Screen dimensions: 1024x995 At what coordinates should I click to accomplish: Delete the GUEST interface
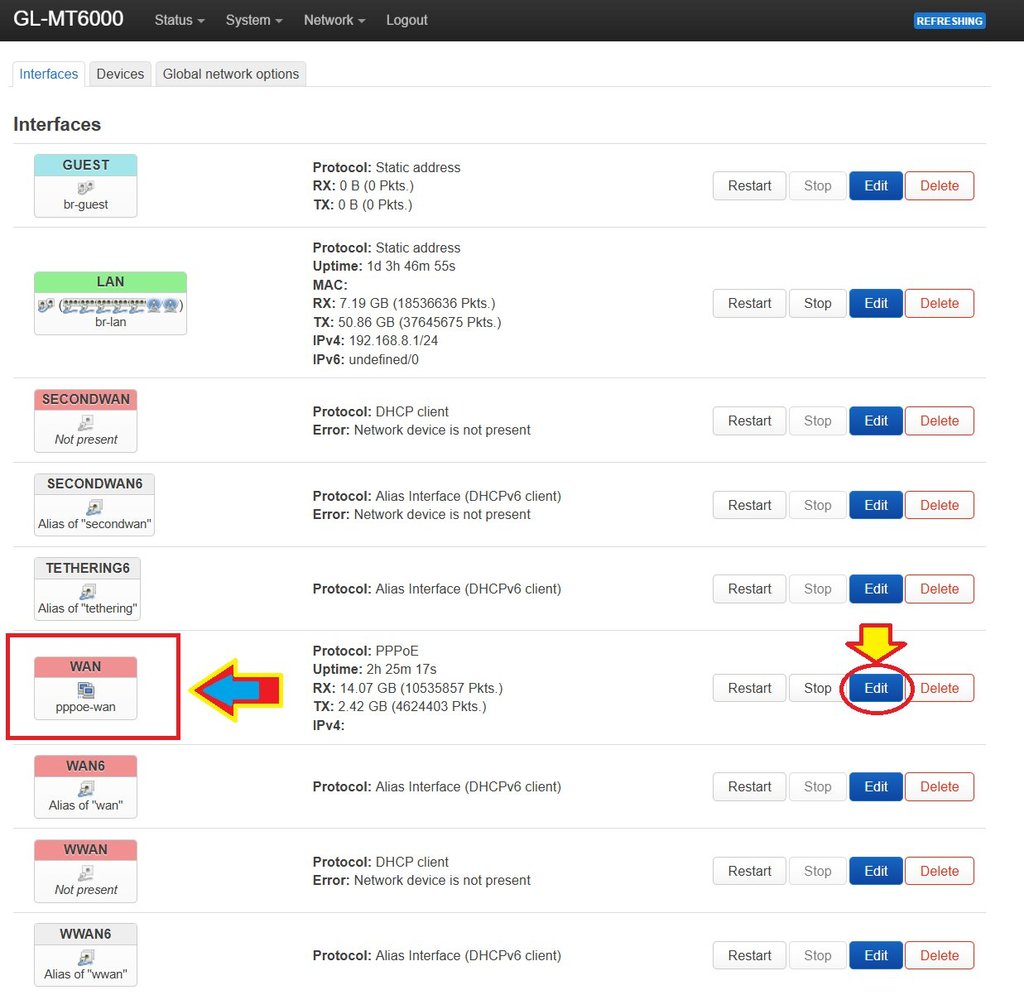pos(939,185)
